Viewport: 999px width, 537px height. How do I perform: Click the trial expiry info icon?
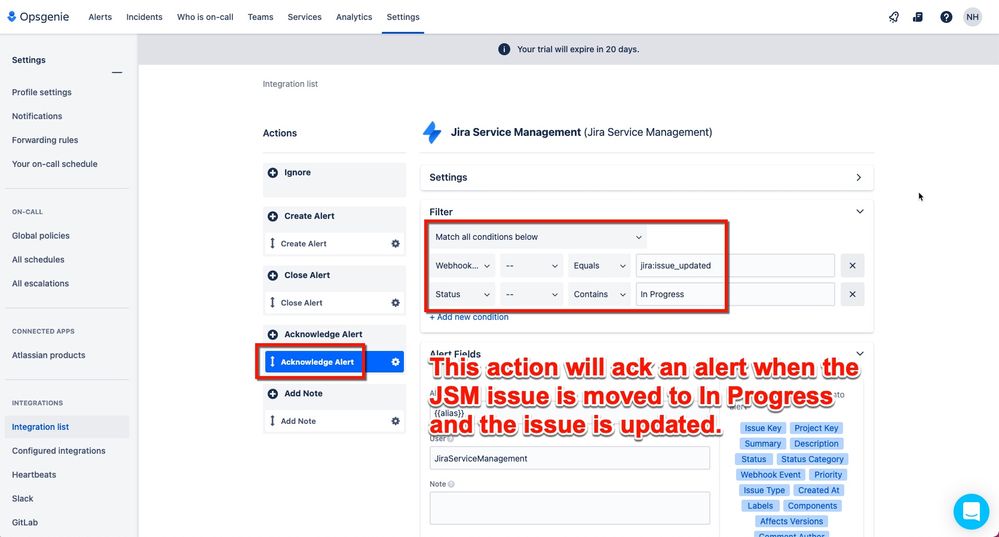pyautogui.click(x=504, y=49)
